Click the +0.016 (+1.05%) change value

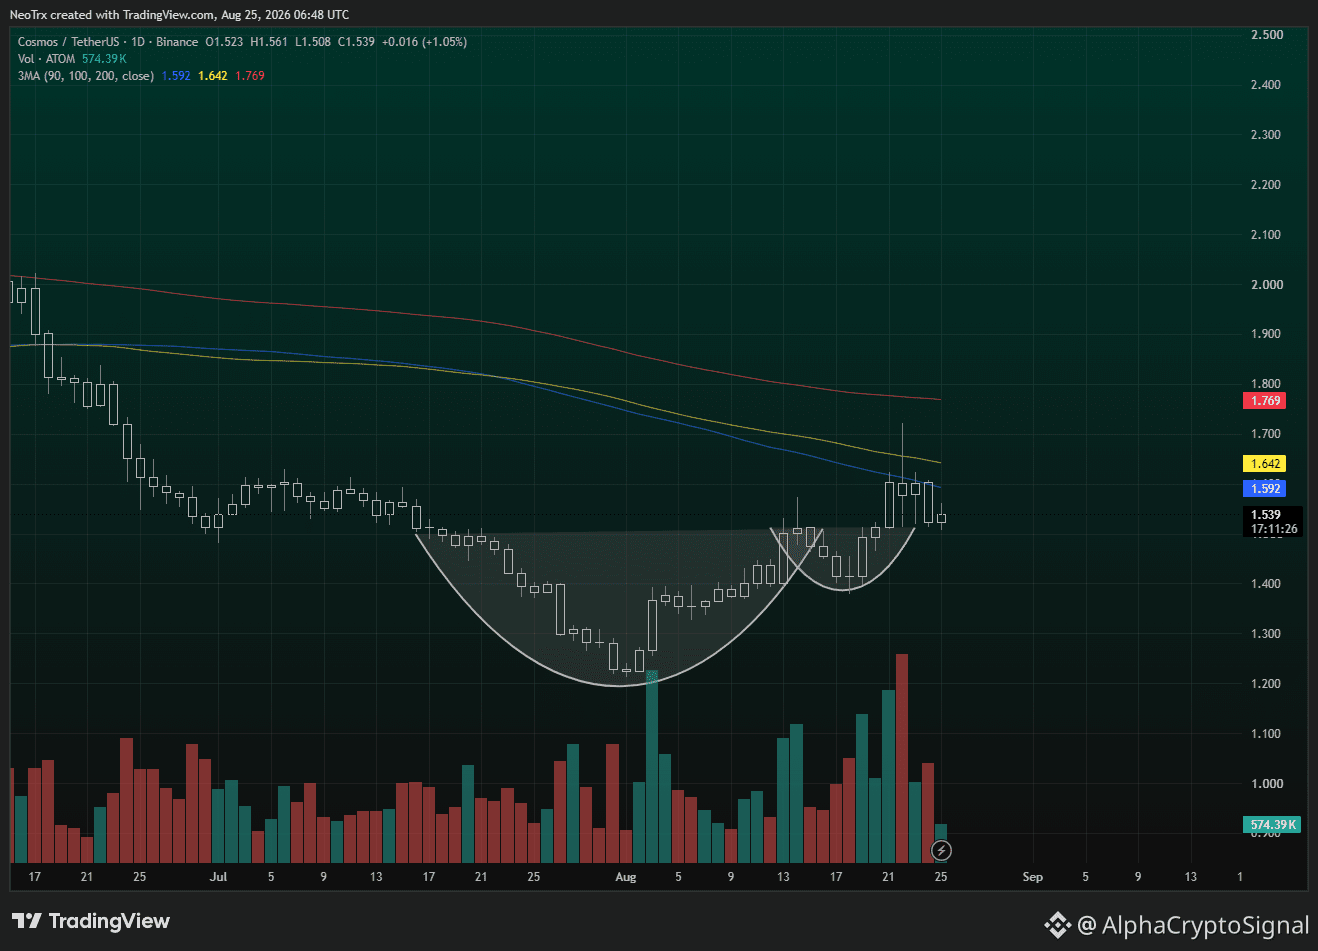(424, 42)
